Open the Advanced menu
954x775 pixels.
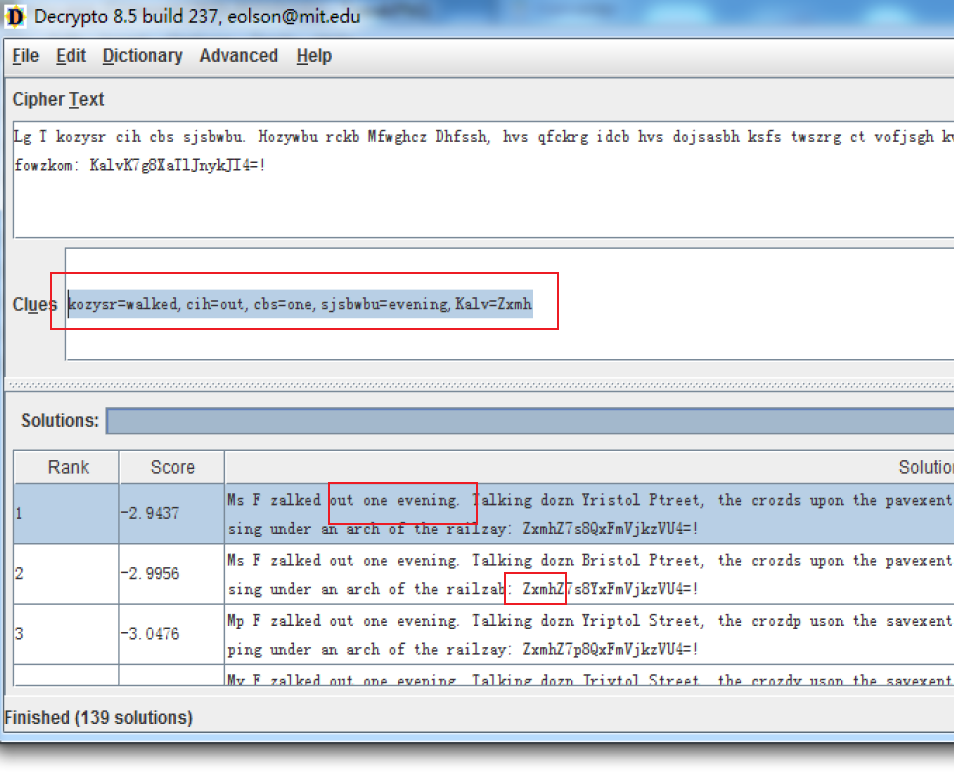(238, 56)
